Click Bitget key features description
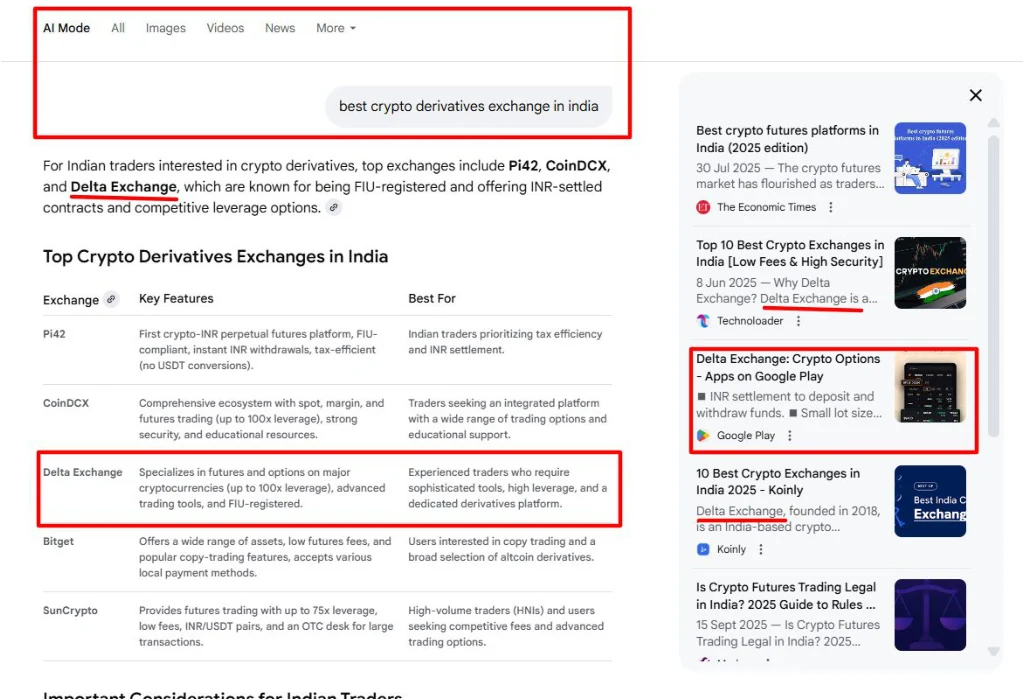Screen dimensions: 1025x700 pyautogui.click(x=265, y=557)
